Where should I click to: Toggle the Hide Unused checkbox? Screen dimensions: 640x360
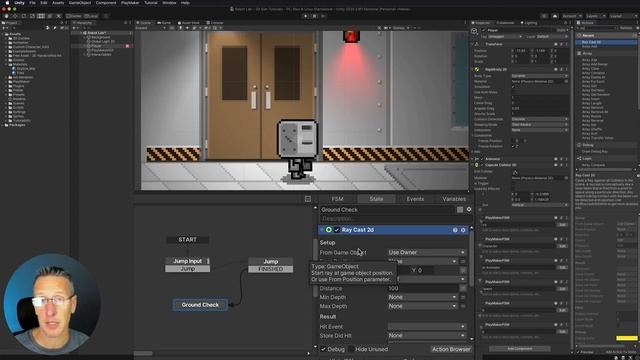point(351,349)
